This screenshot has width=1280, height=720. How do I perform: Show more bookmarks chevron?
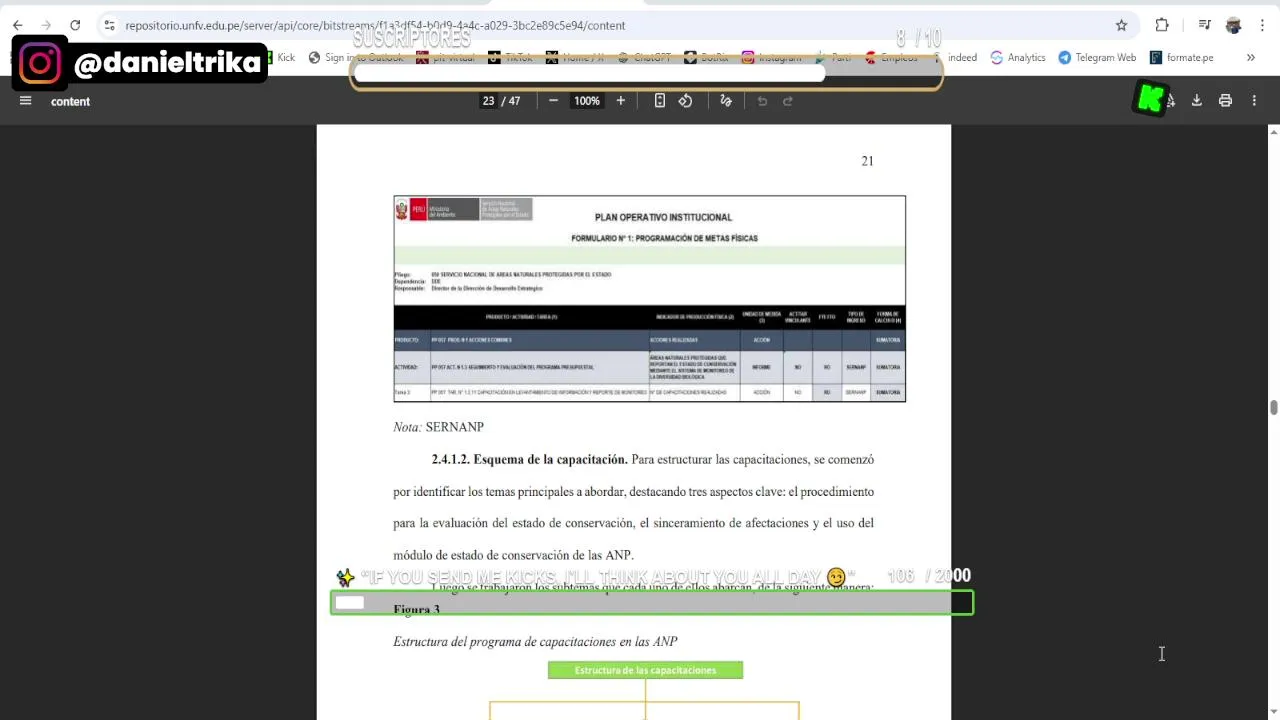(x=1250, y=57)
